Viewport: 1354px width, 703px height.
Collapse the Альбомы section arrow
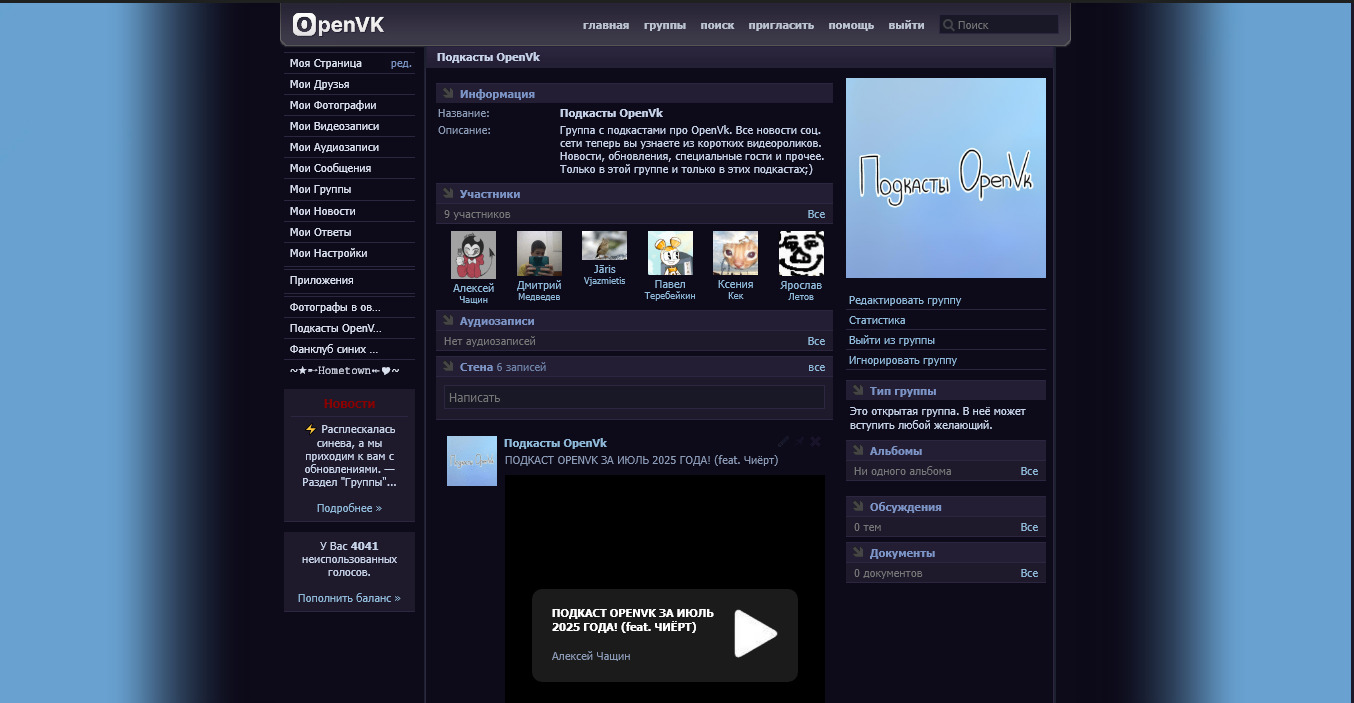click(858, 451)
